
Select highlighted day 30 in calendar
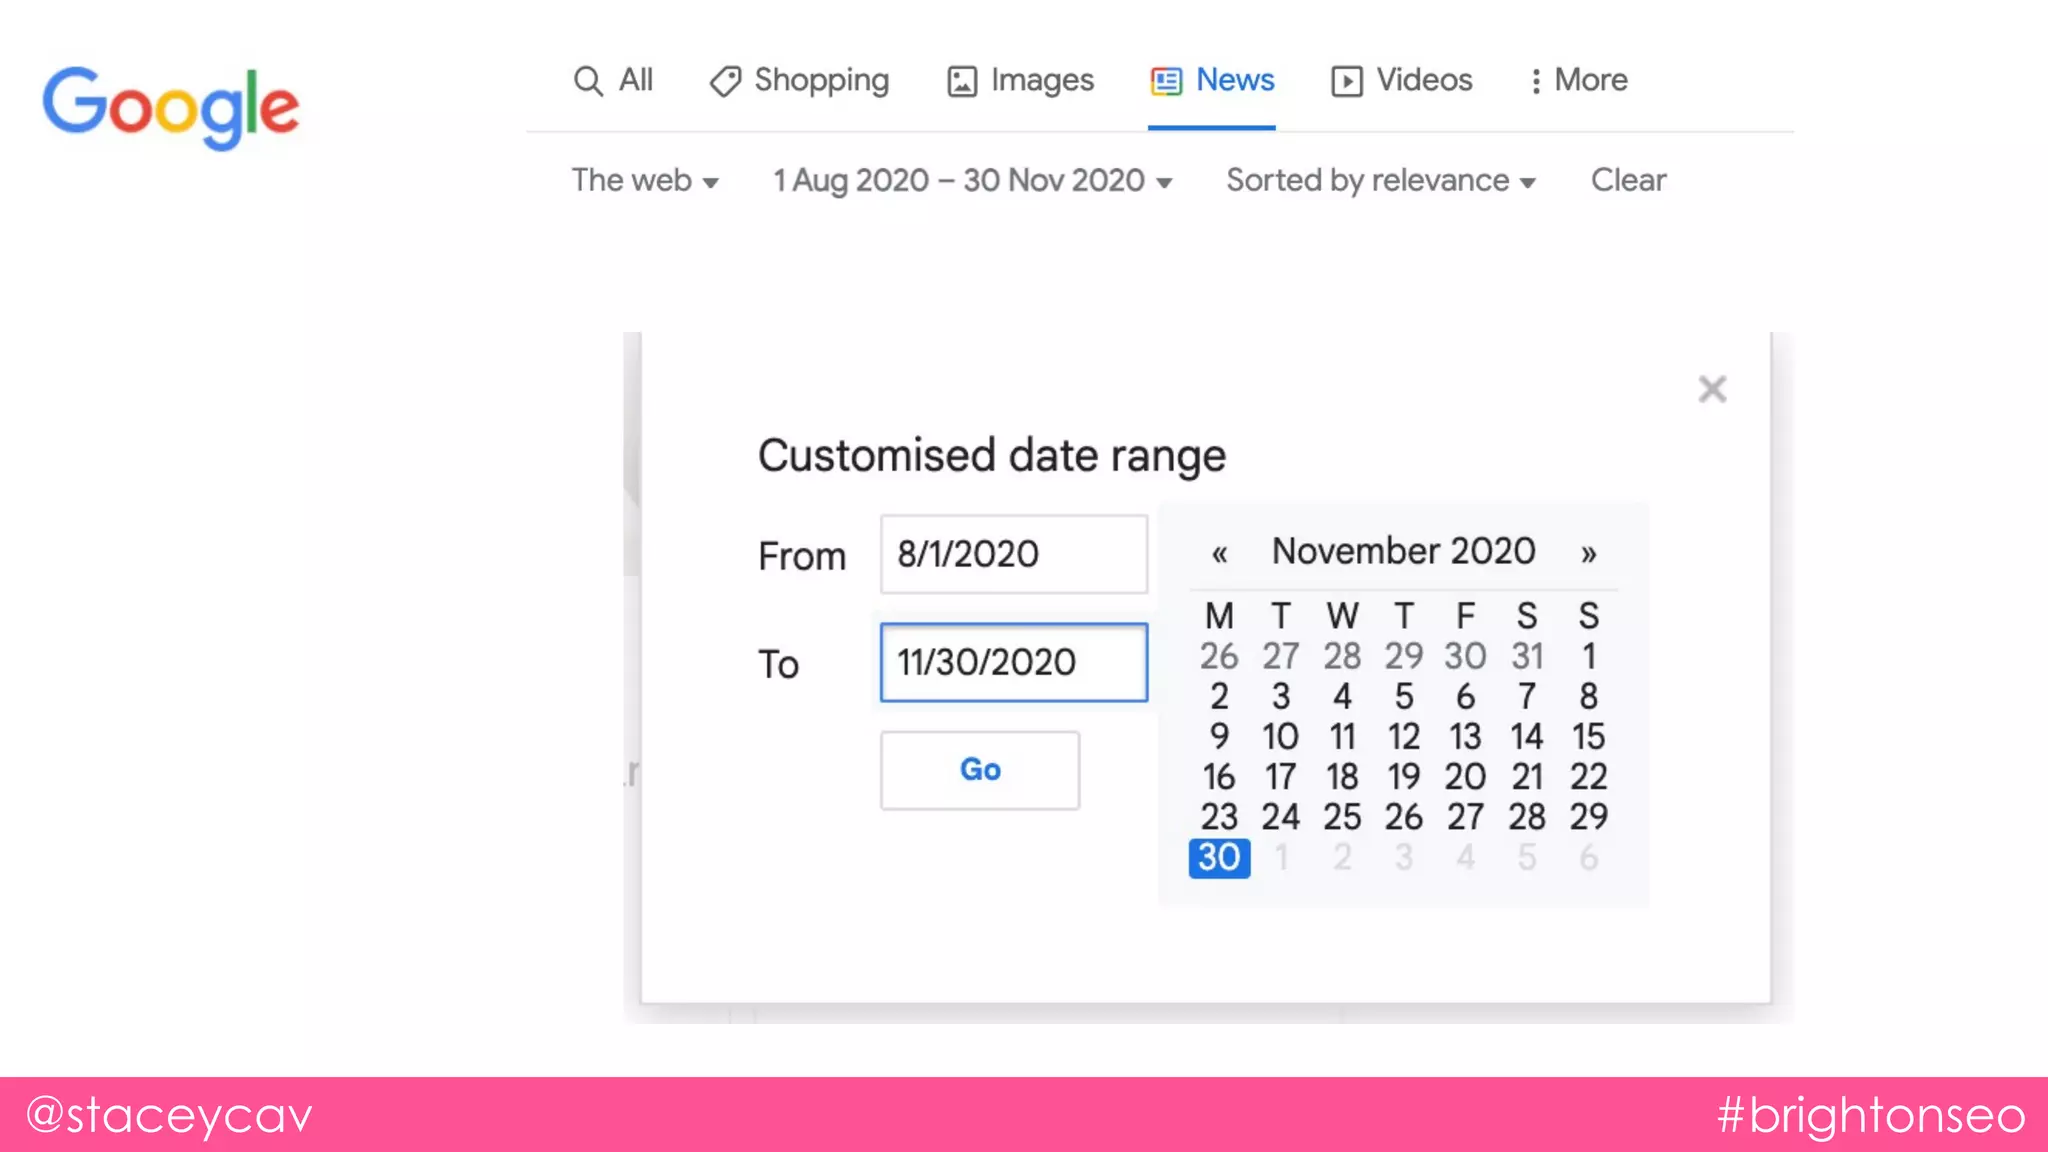click(x=1219, y=858)
